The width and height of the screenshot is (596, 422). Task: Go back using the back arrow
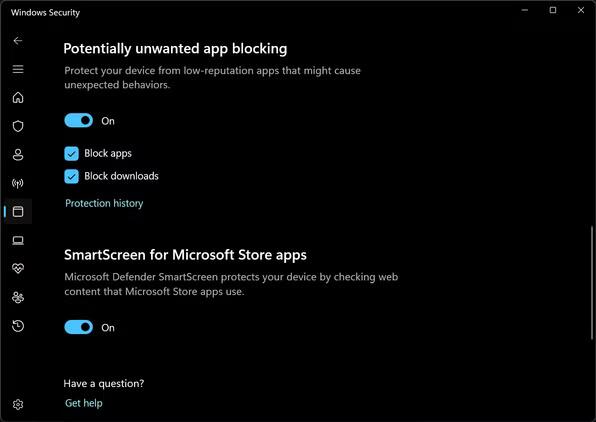[x=18, y=41]
